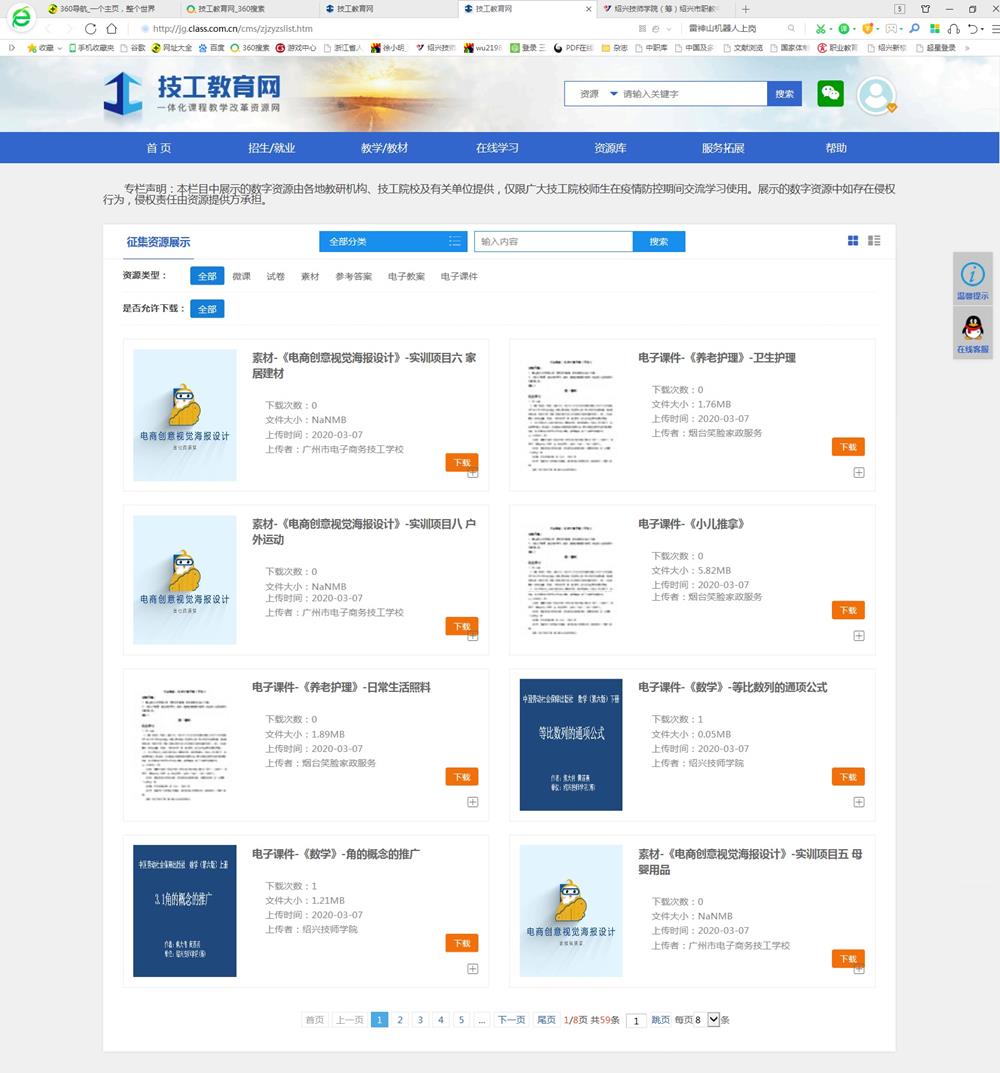This screenshot has height=1073, width=1000.
Task: Open the per-page count dropdown
Action: 713,1020
